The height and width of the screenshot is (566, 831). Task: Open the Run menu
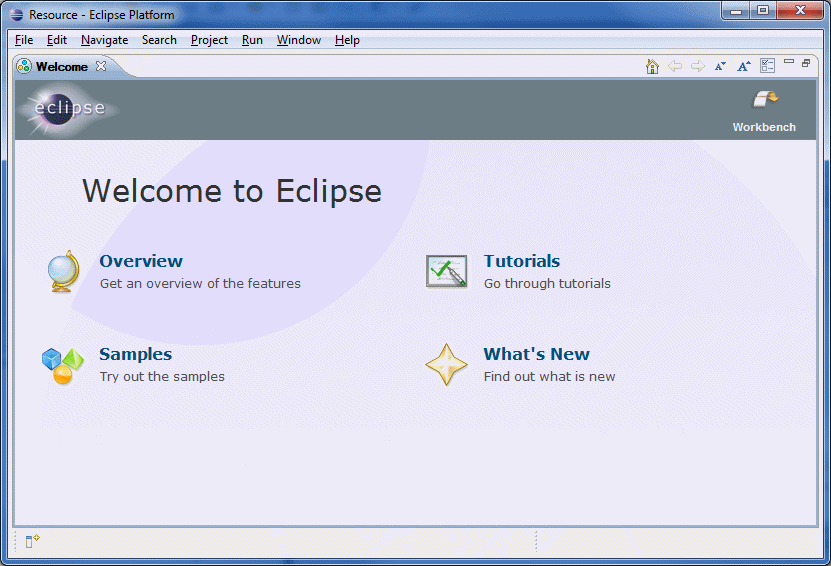(252, 40)
